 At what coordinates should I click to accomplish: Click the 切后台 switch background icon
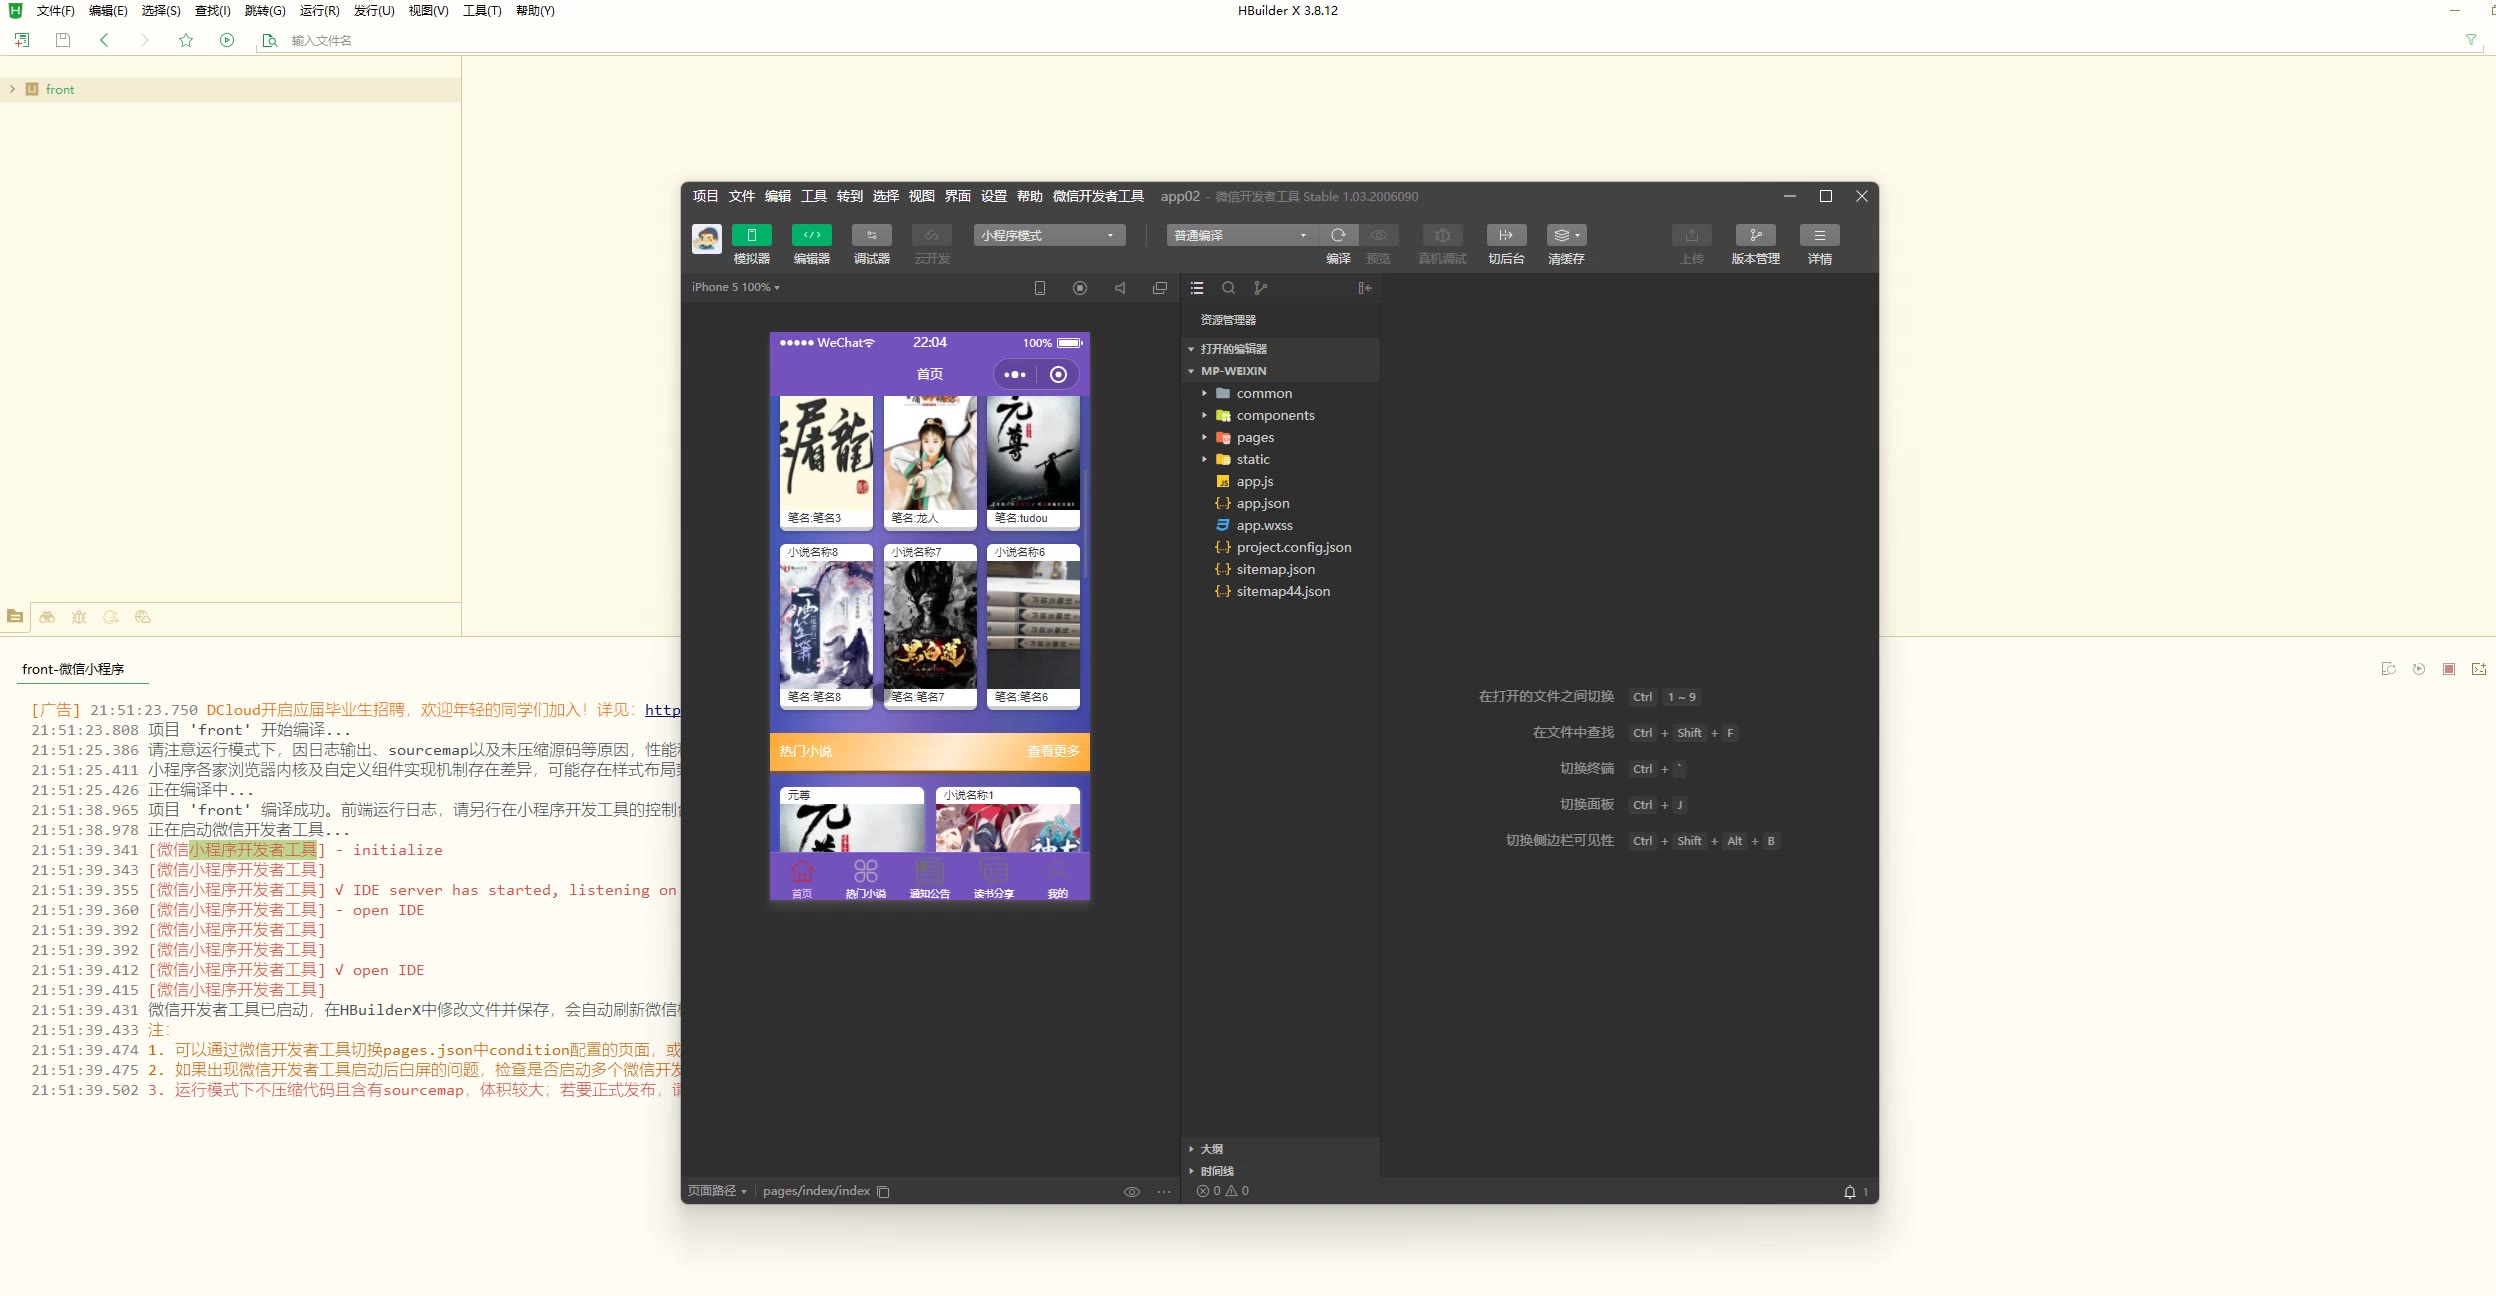1506,235
